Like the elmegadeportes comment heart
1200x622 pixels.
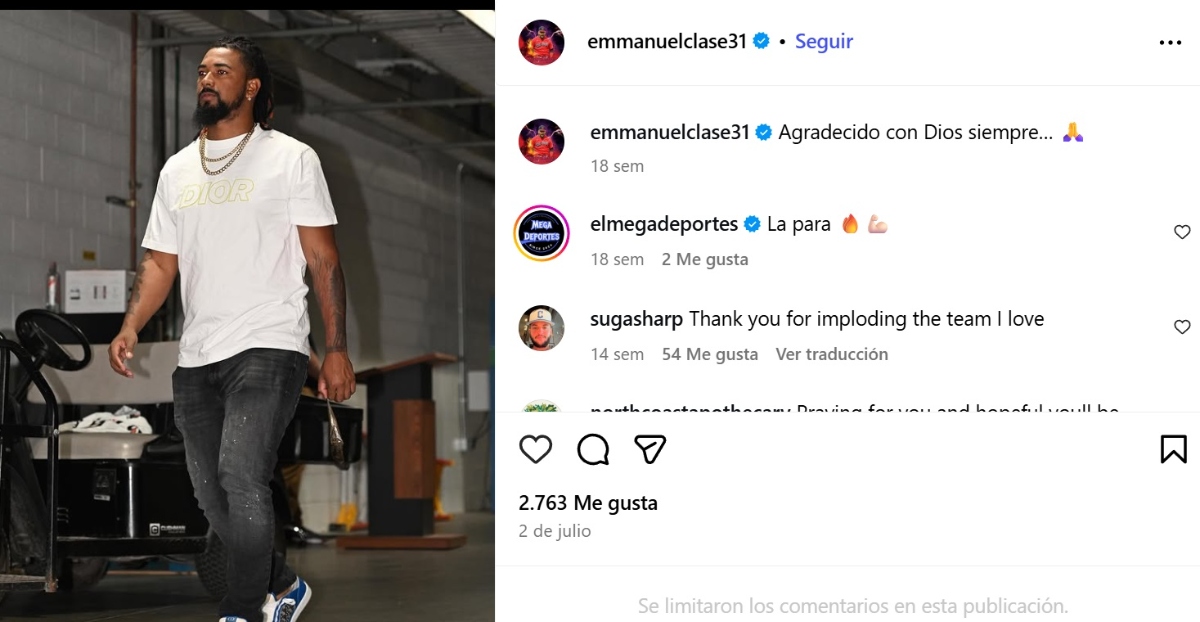[1182, 232]
